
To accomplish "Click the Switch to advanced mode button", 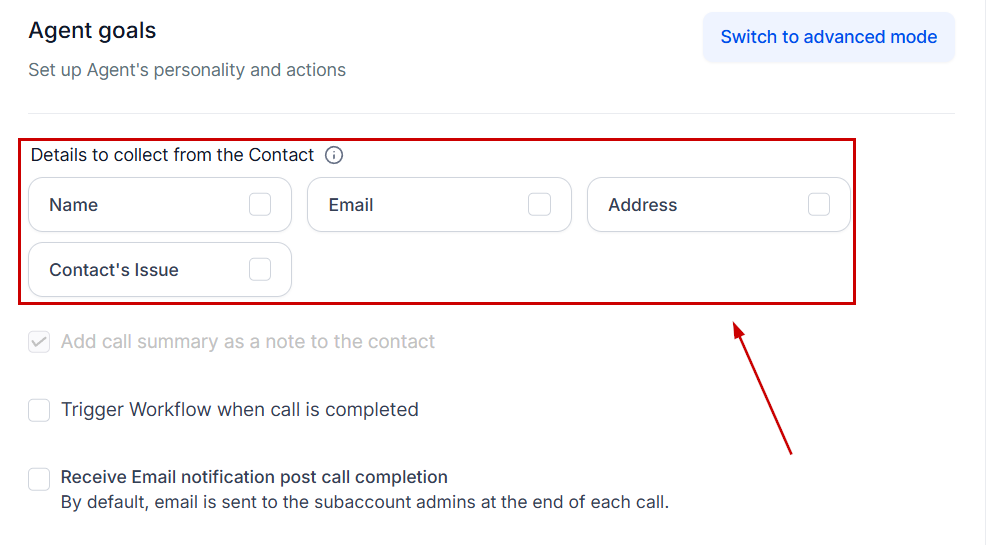I will (x=828, y=37).
